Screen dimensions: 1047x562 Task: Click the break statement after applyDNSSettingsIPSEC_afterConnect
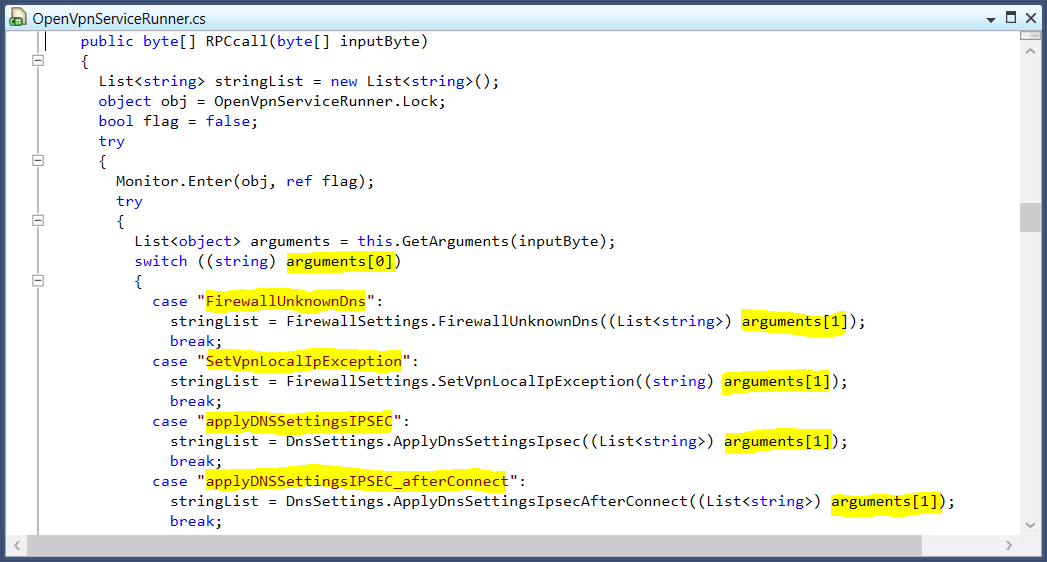click(x=196, y=522)
